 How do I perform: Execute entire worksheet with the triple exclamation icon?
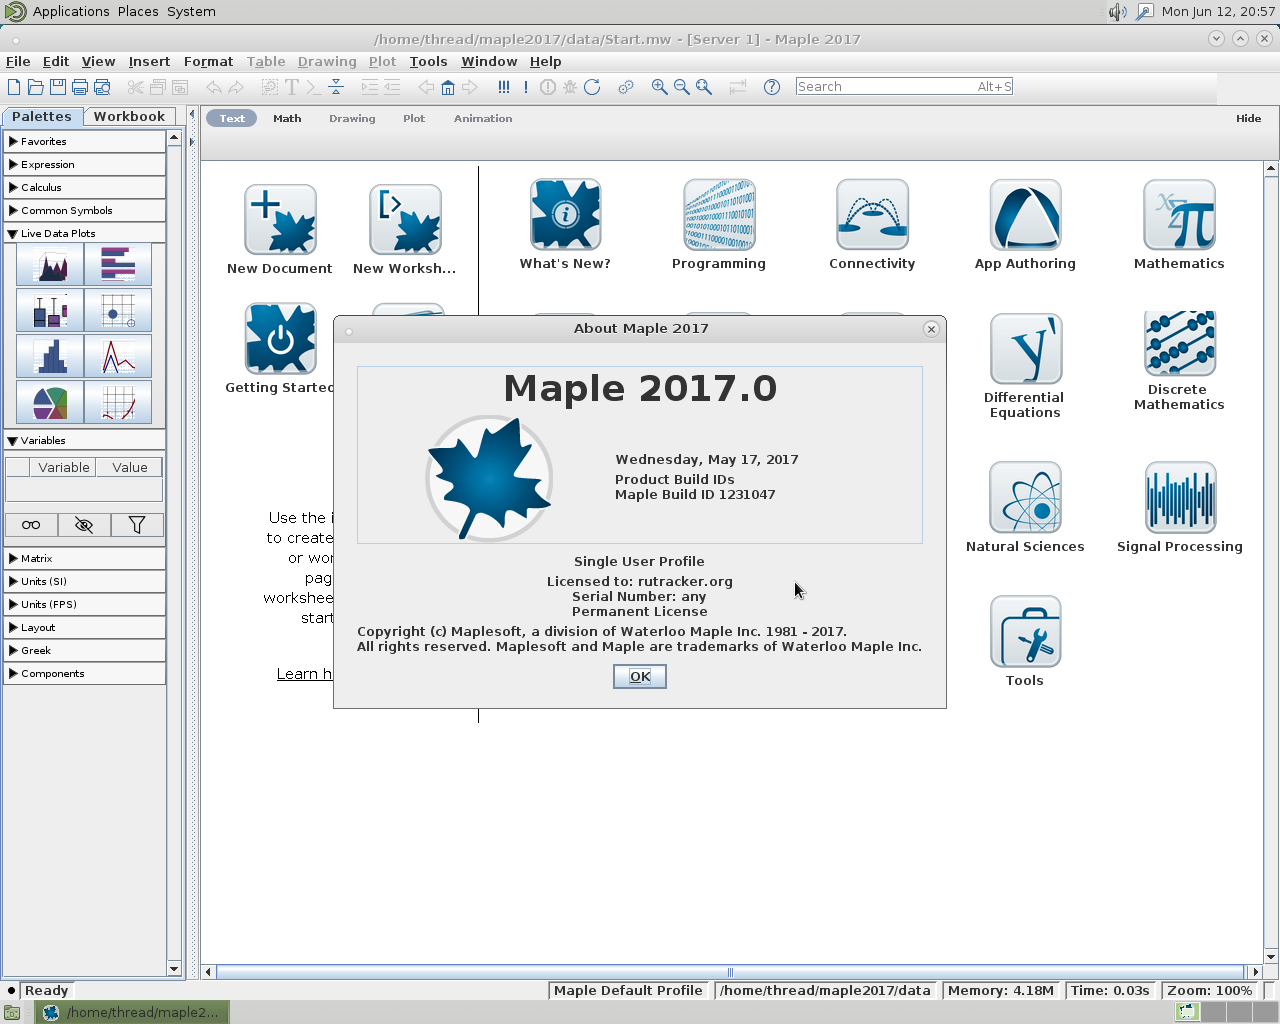[503, 87]
